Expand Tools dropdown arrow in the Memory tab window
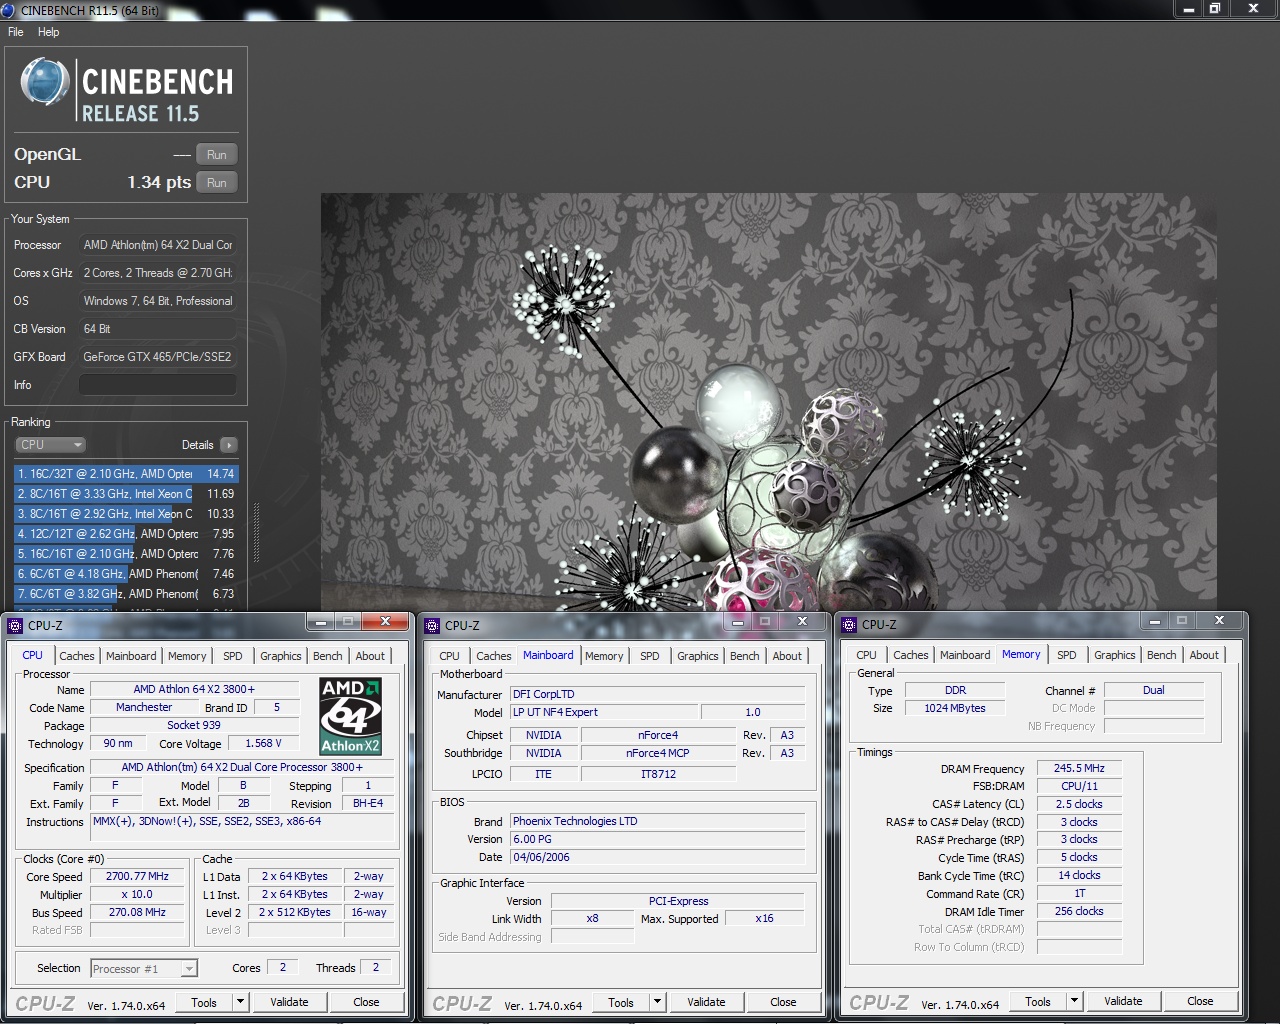Image resolution: width=1280 pixels, height=1024 pixels. click(x=1074, y=1001)
